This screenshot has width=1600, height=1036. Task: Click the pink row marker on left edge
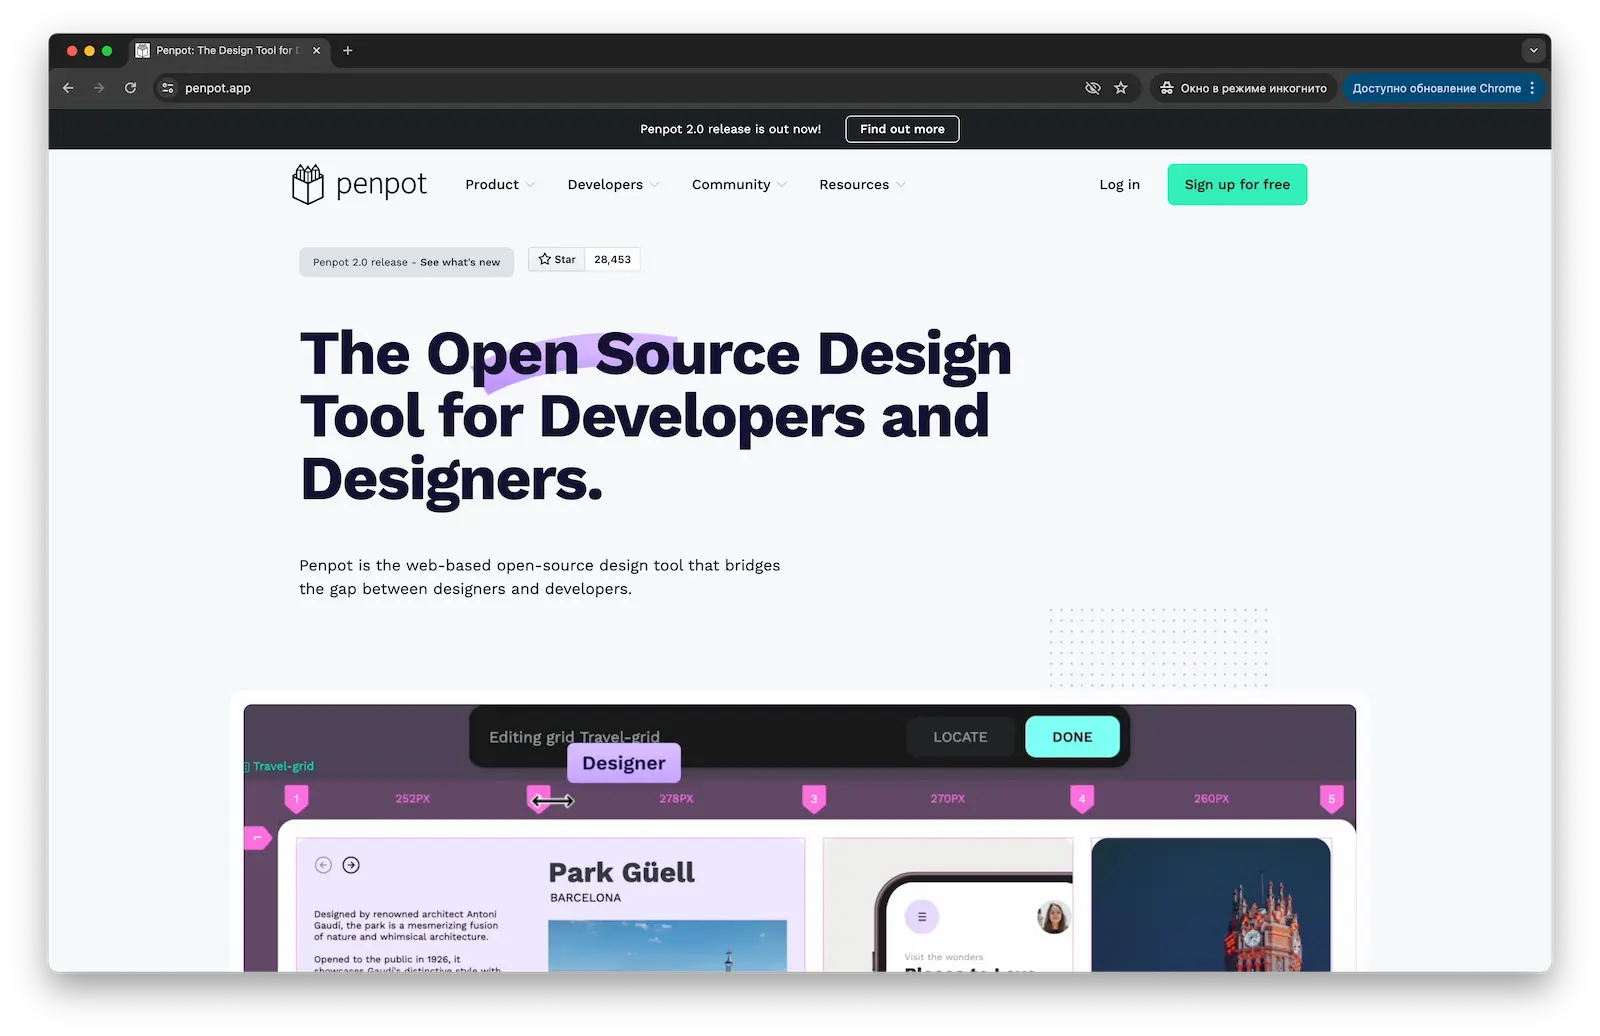pyautogui.click(x=258, y=837)
